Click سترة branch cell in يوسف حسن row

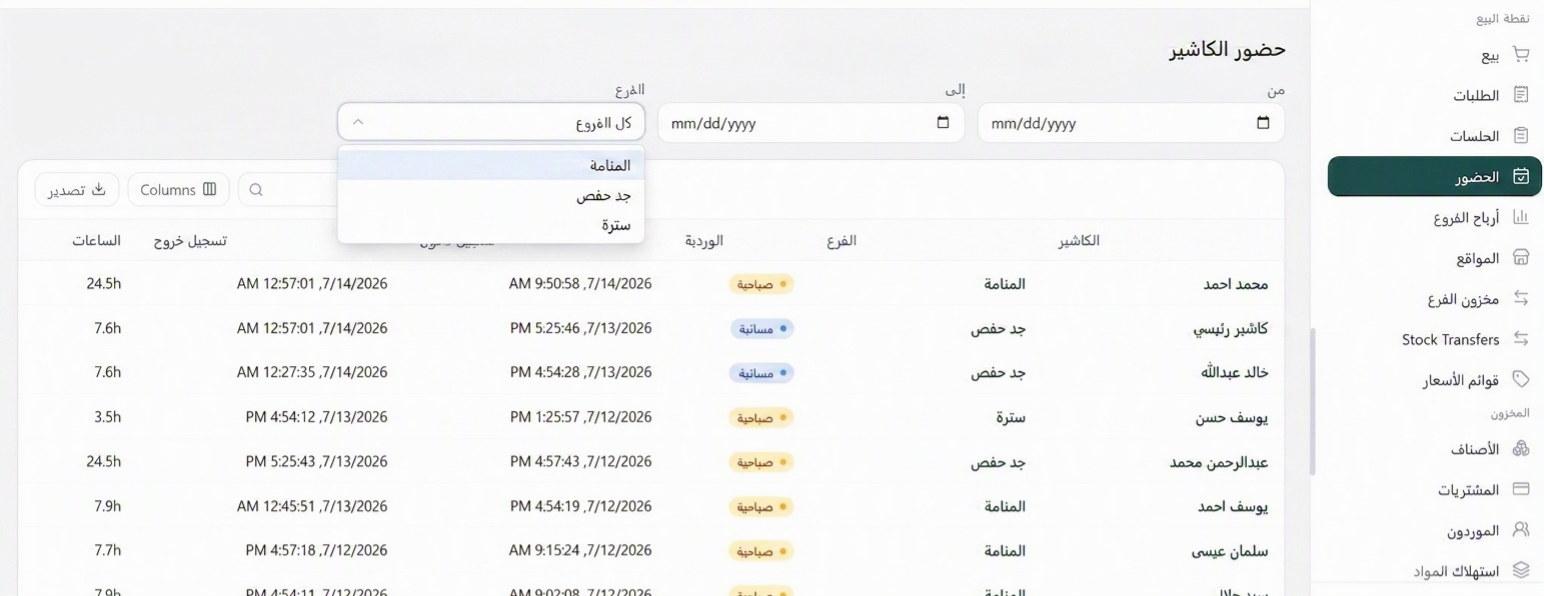click(1010, 418)
